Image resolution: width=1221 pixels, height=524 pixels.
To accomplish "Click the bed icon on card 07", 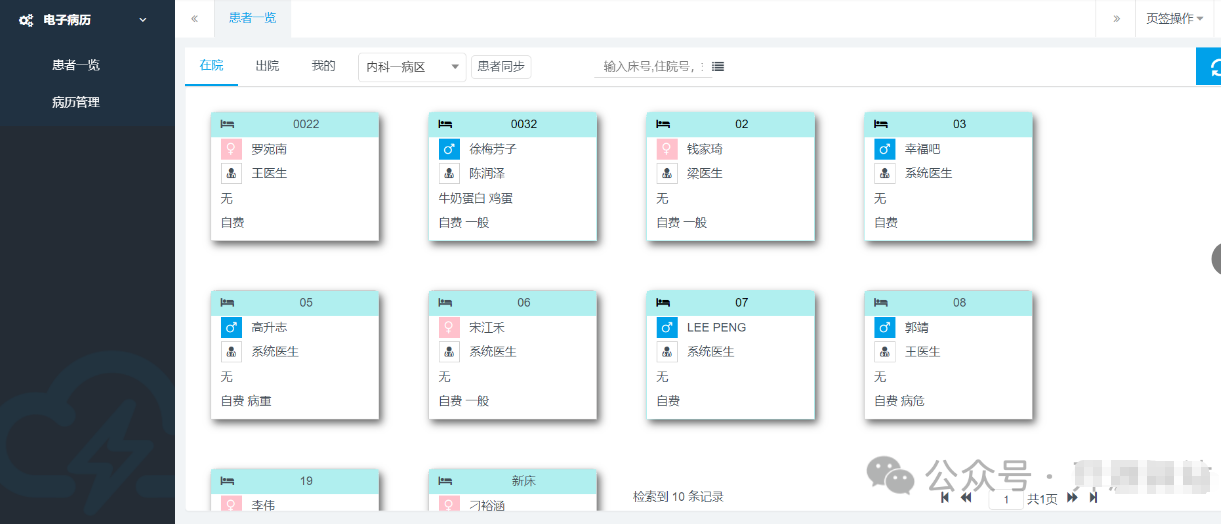I will (x=663, y=302).
